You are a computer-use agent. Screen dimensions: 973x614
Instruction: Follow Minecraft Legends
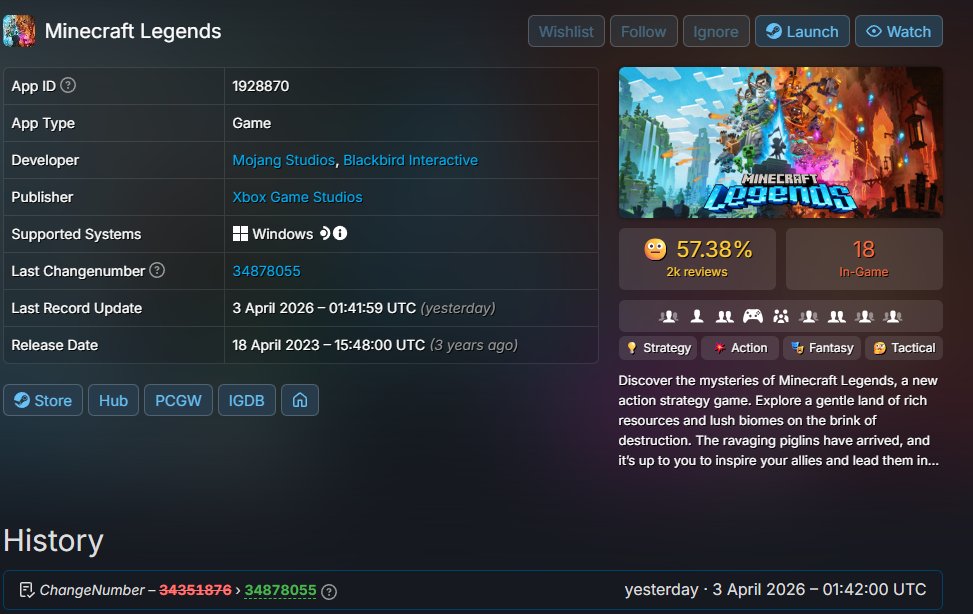643,31
